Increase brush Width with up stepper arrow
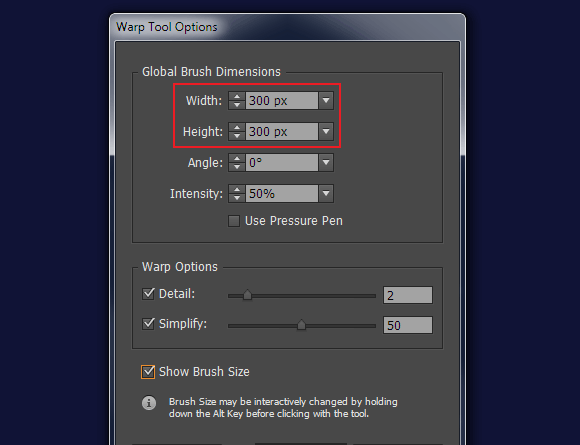This screenshot has height=445, width=580. coord(237,97)
